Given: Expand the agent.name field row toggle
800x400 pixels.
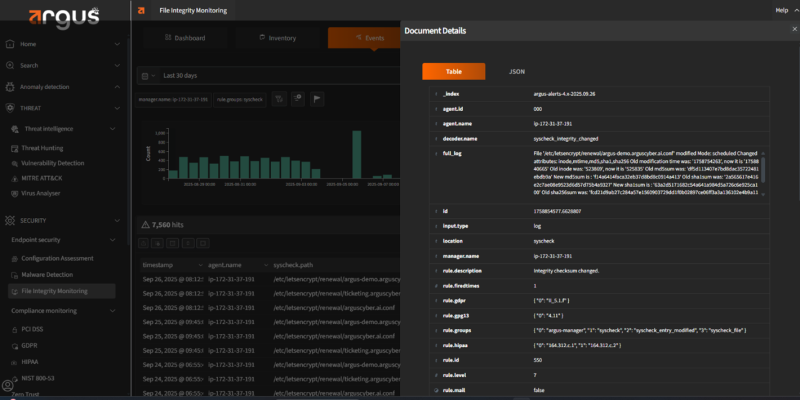Looking at the screenshot, I should click(x=435, y=123).
